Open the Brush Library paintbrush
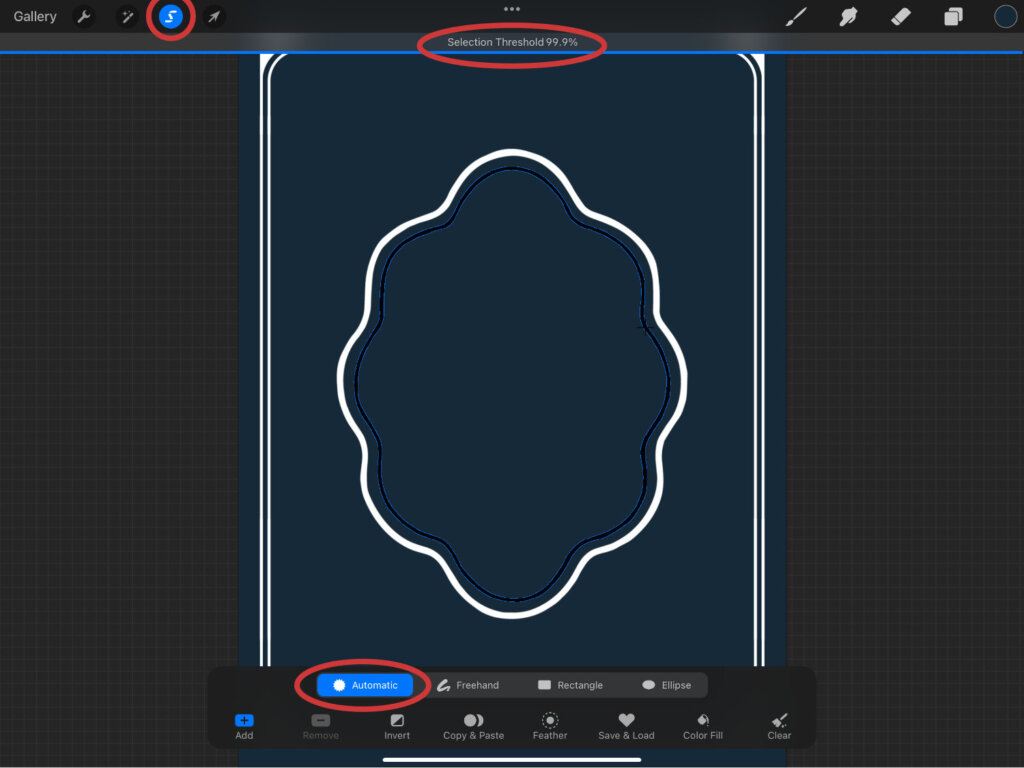This screenshot has width=1024, height=768. click(796, 17)
